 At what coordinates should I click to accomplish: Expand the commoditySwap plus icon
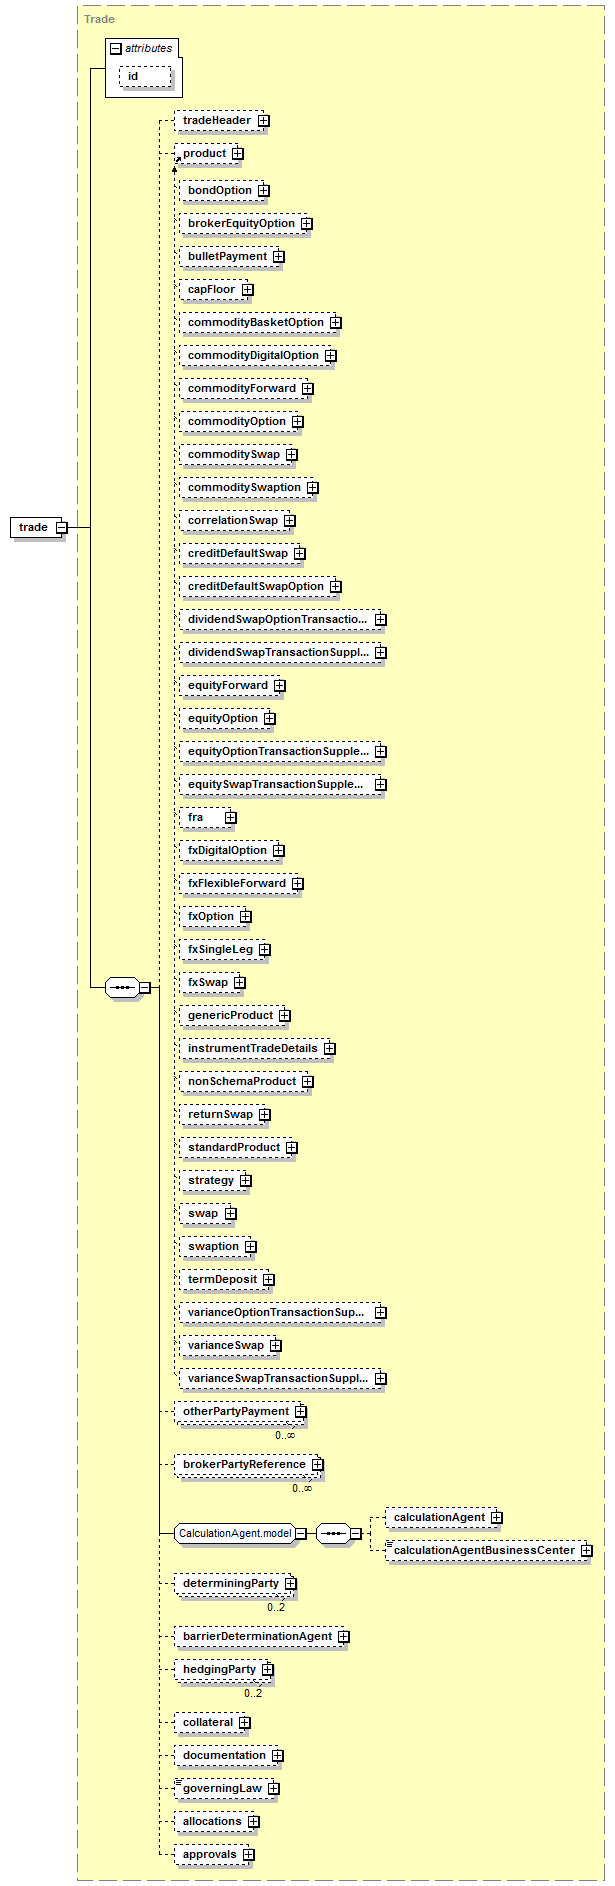click(x=291, y=454)
